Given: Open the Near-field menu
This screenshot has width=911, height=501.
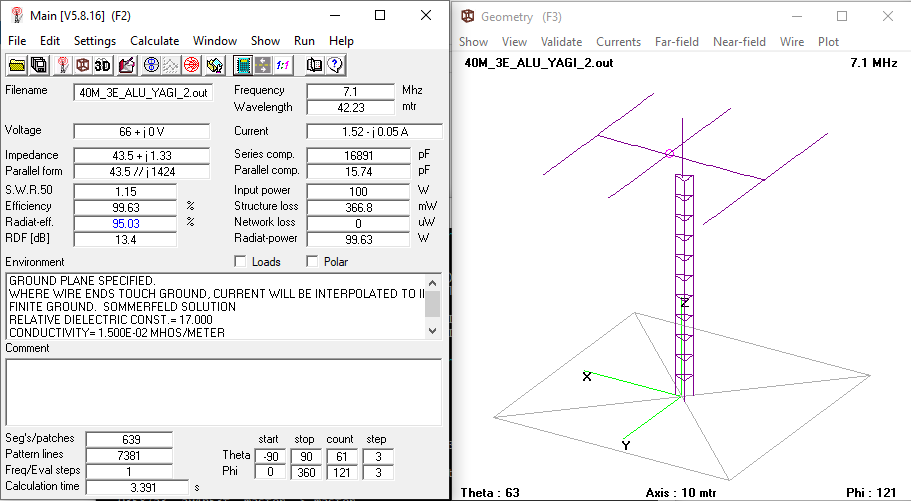Looking at the screenshot, I should click(x=739, y=42).
